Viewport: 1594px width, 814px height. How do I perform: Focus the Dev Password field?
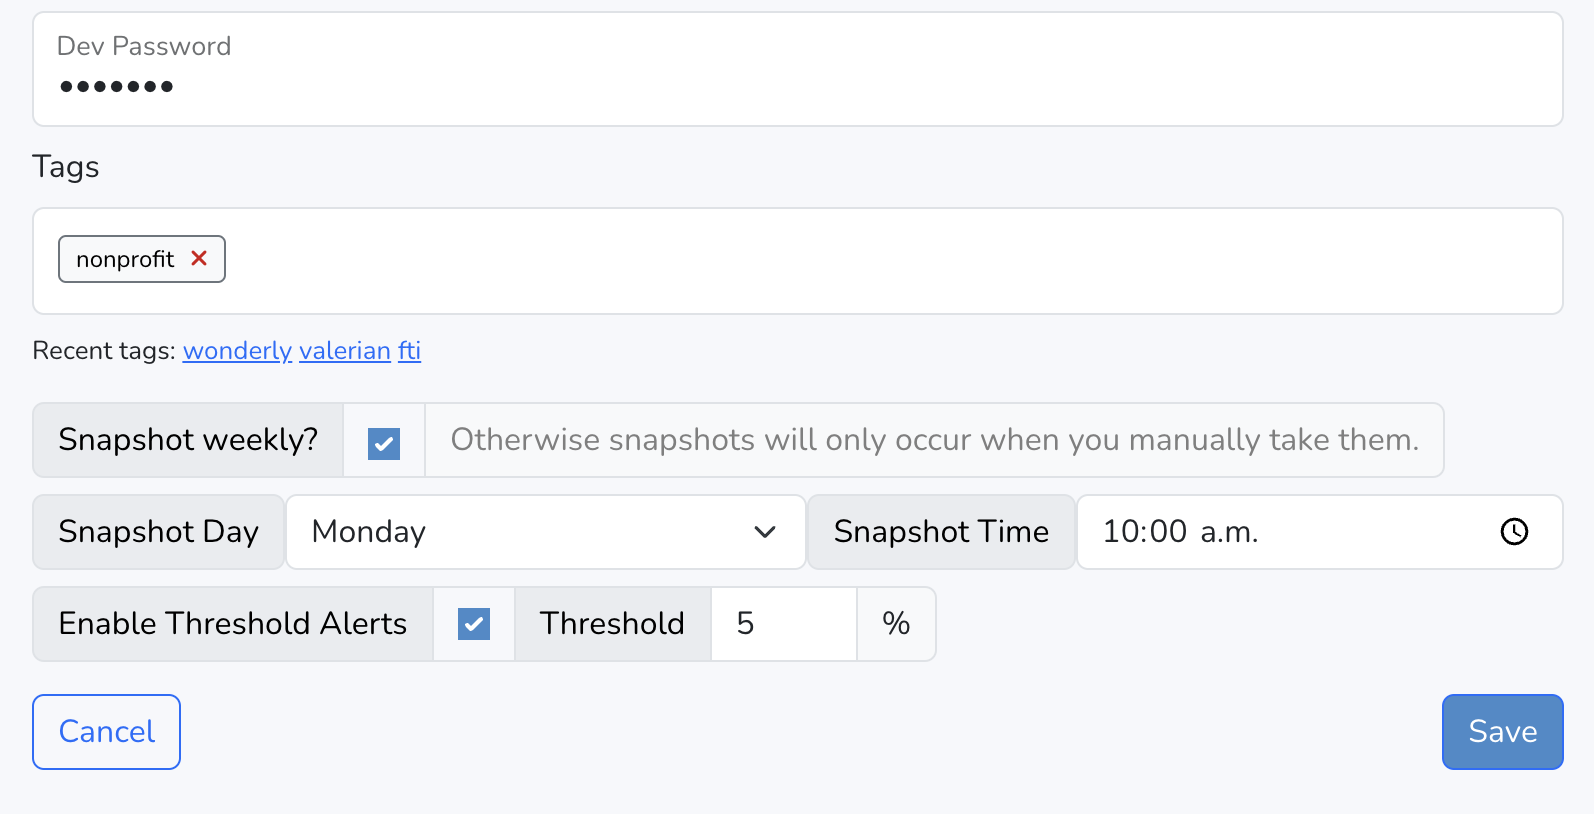click(798, 69)
